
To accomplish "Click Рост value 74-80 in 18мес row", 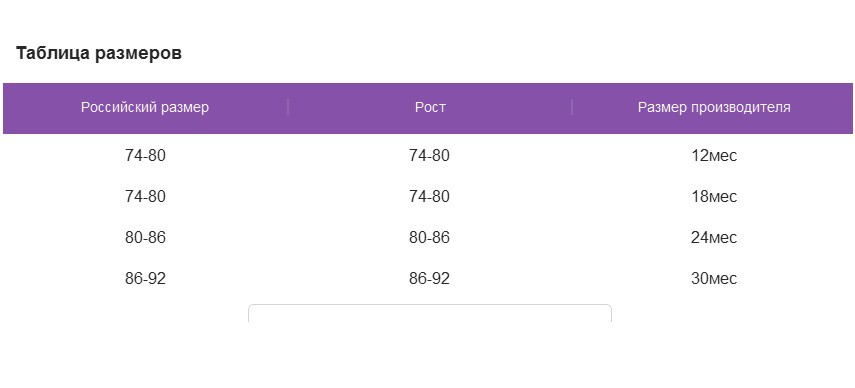I will pyautogui.click(x=429, y=197).
